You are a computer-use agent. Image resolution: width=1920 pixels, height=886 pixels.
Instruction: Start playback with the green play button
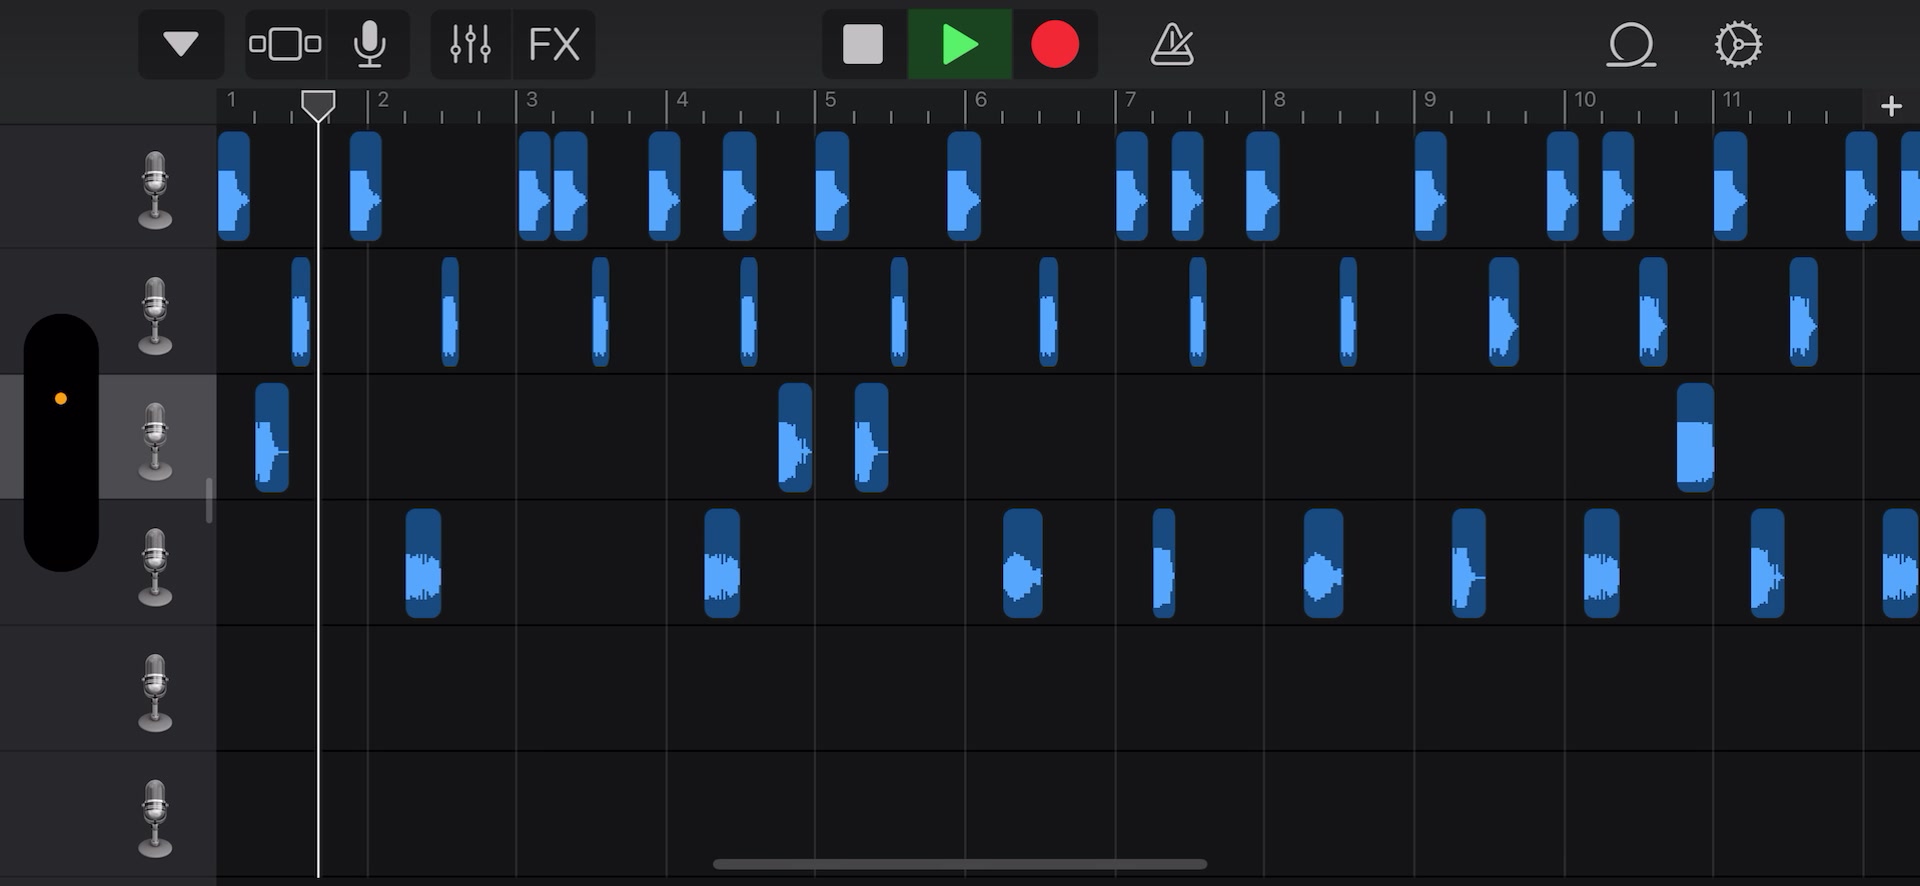click(960, 44)
